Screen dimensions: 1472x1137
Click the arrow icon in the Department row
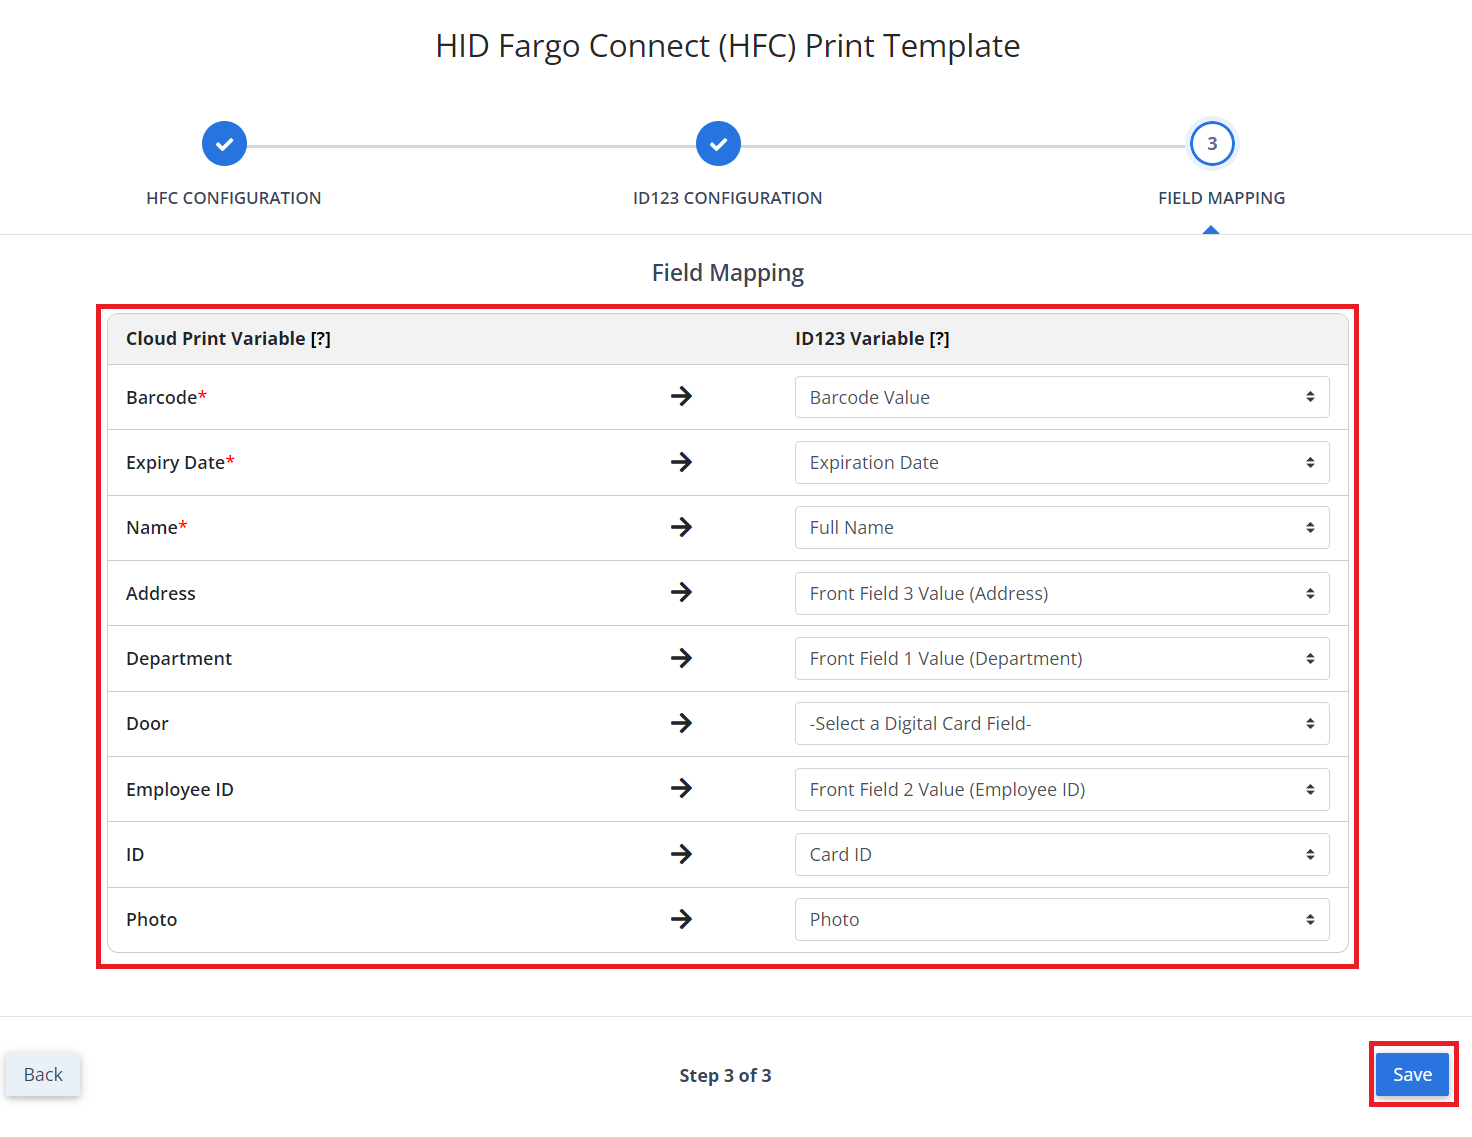pos(681,658)
